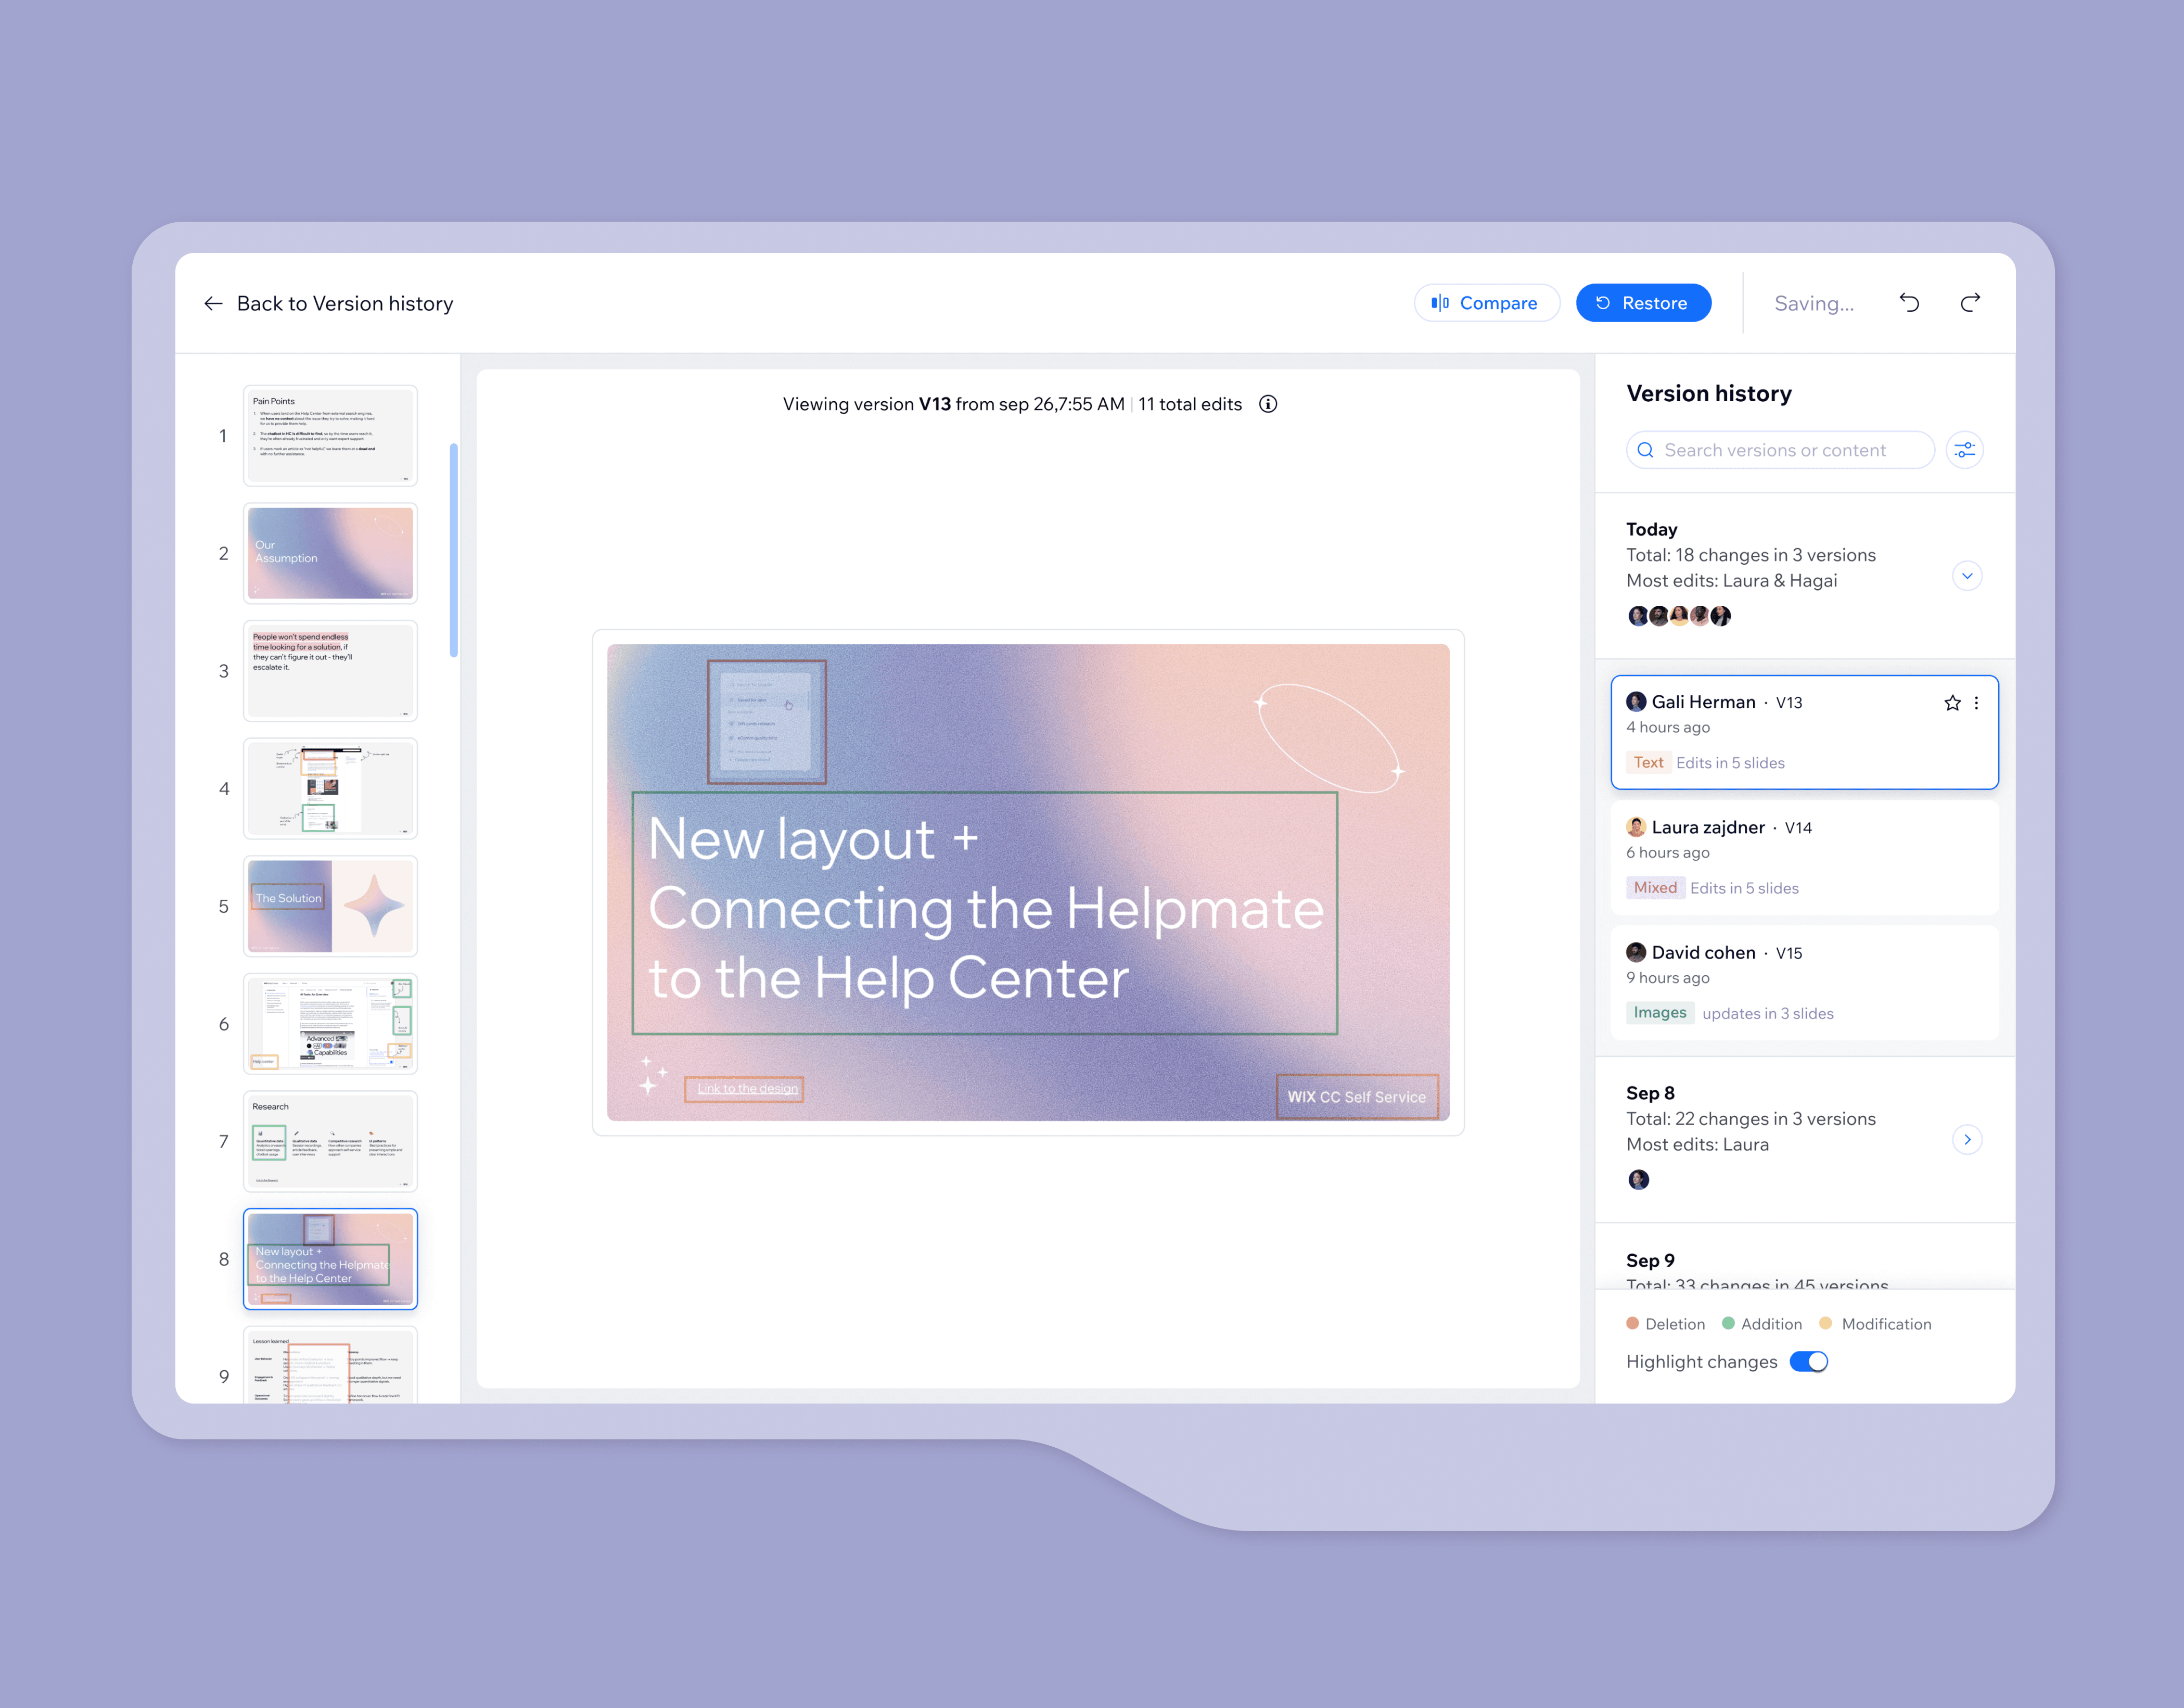Click the Compare button
Viewport: 2184px width, 1708px height.
1486,303
